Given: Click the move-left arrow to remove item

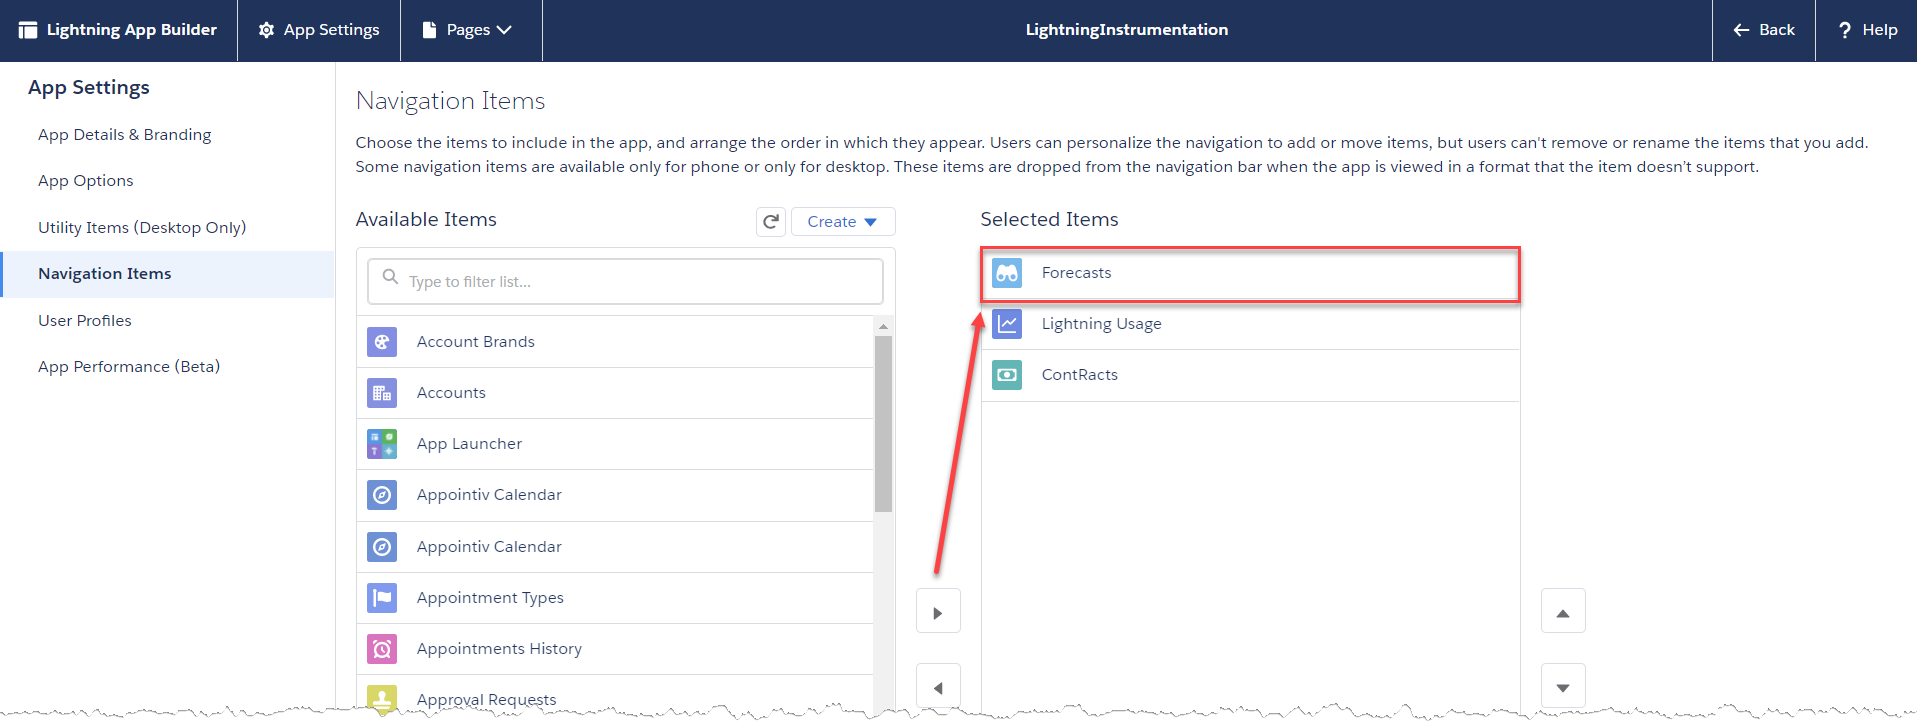Looking at the screenshot, I should pyautogui.click(x=938, y=687).
